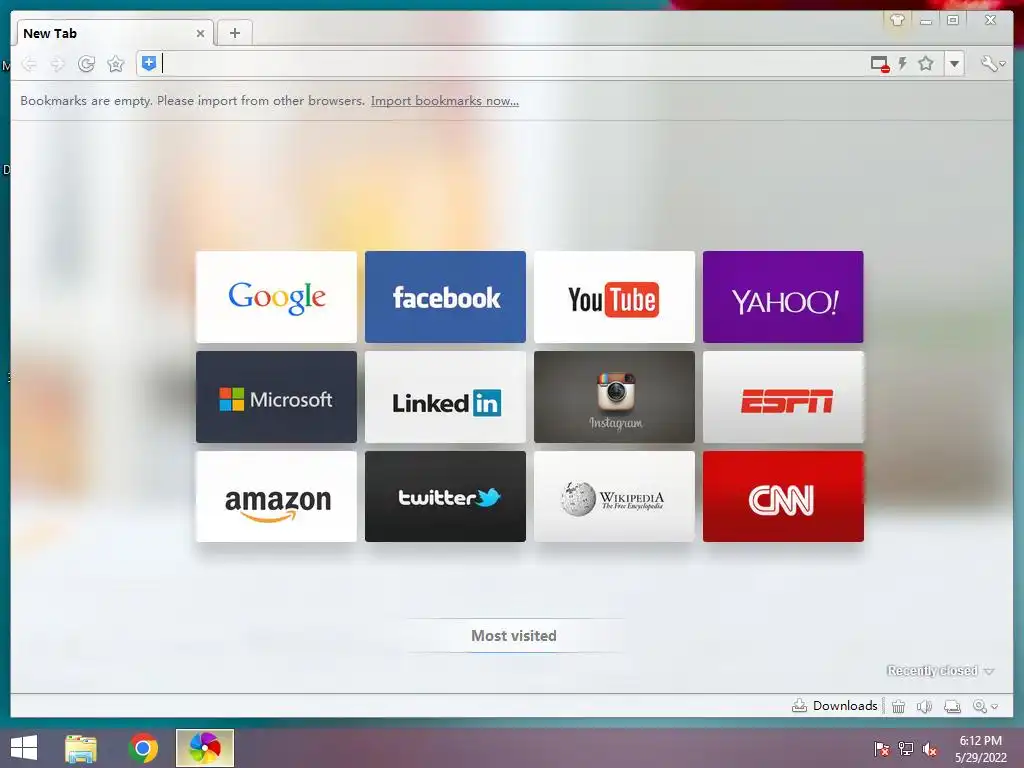1024x768 pixels.
Task: Bookmark page with star inside address bar
Action: pyautogui.click(x=926, y=63)
